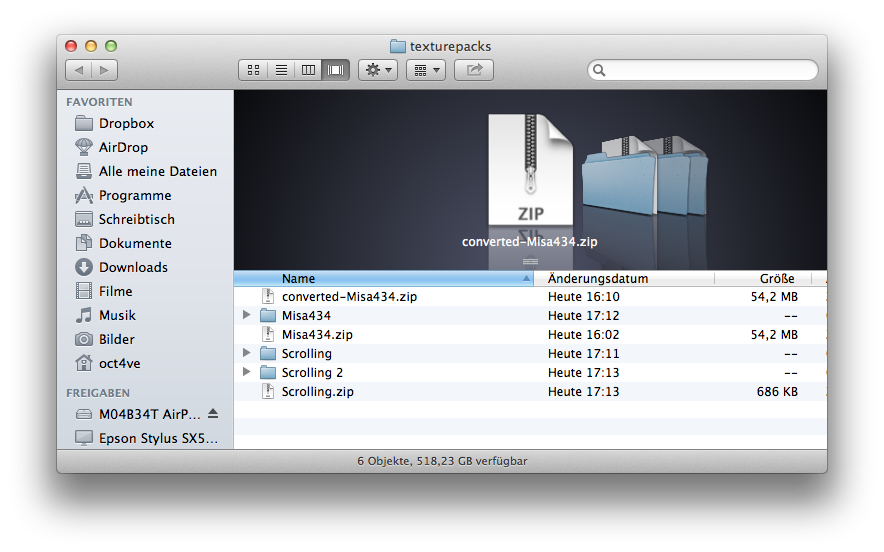Expand the Misa434 folder

coord(247,316)
